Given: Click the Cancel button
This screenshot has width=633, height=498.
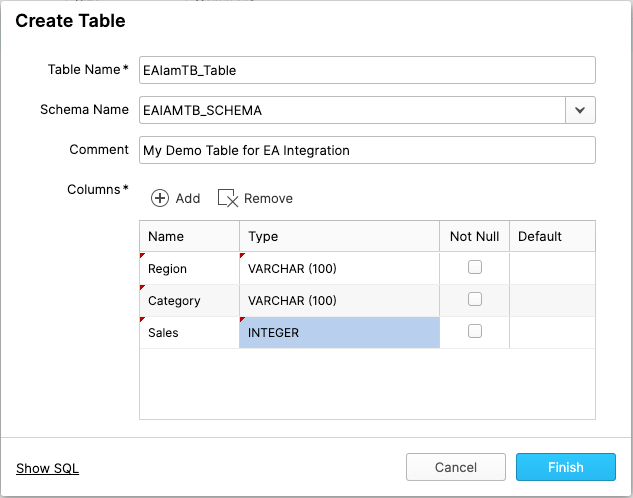Looking at the screenshot, I should point(456,467).
